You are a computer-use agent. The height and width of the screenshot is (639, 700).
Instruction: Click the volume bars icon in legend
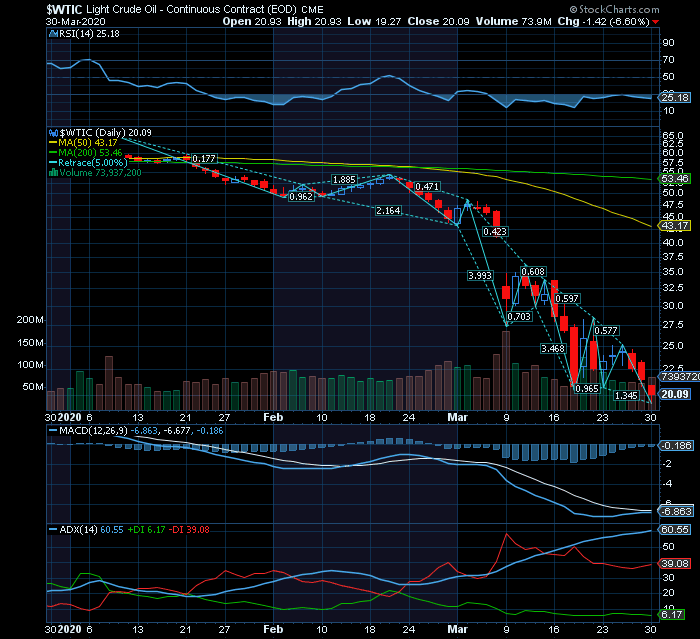click(x=53, y=173)
